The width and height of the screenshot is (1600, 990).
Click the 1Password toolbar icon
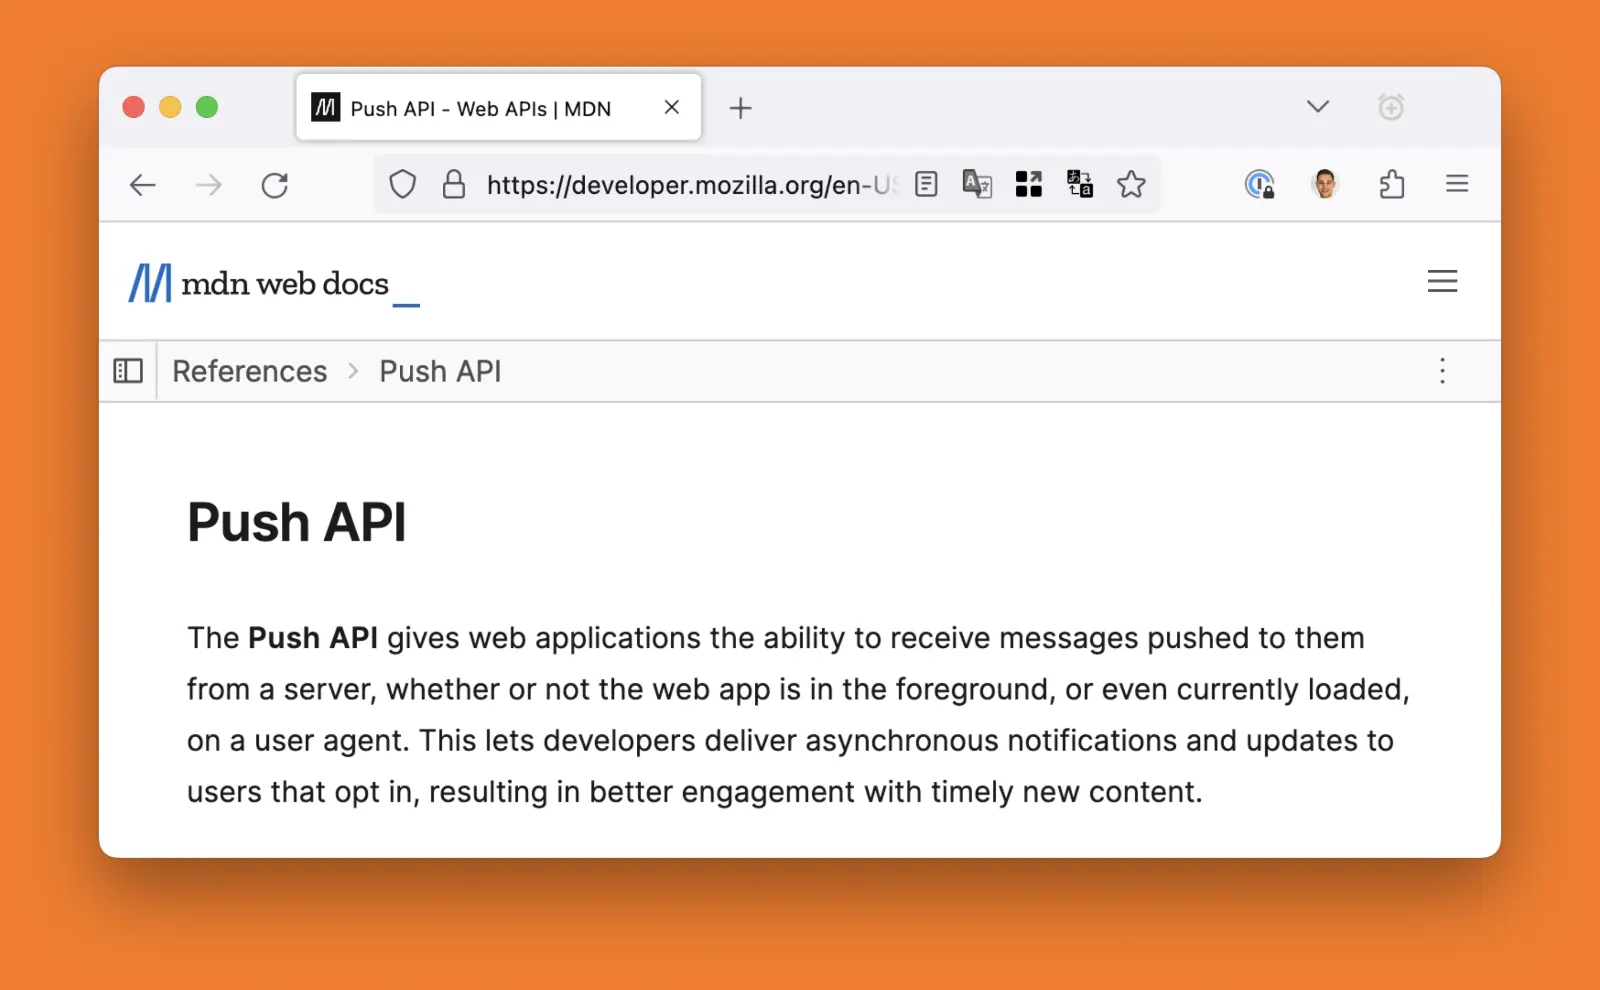point(1259,184)
